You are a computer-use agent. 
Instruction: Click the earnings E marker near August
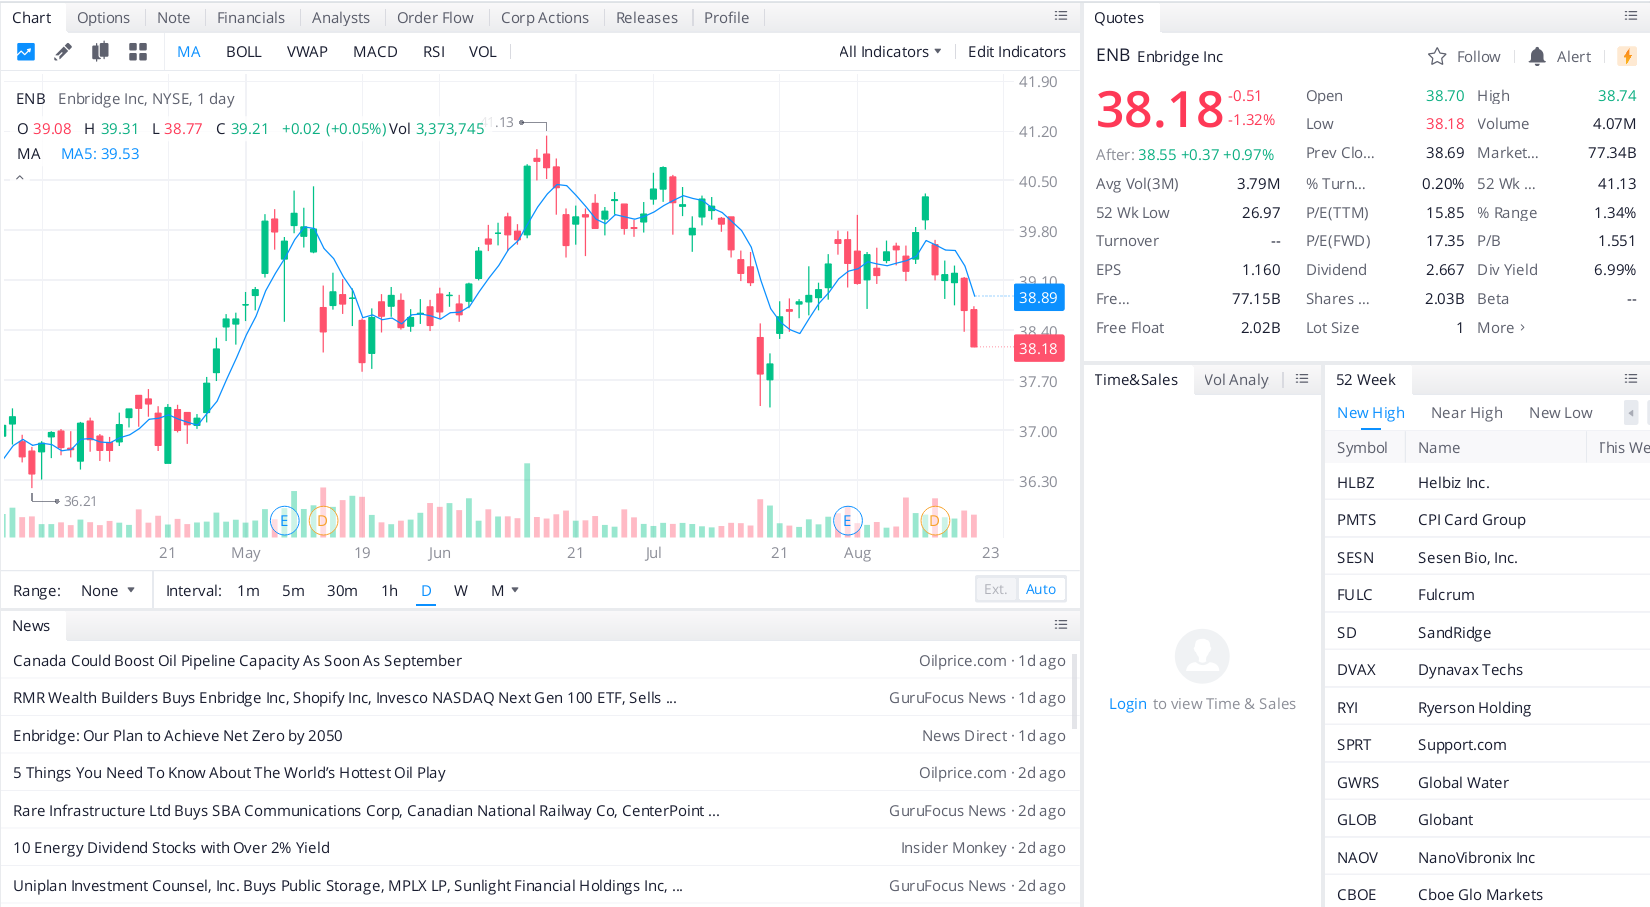[x=847, y=520]
